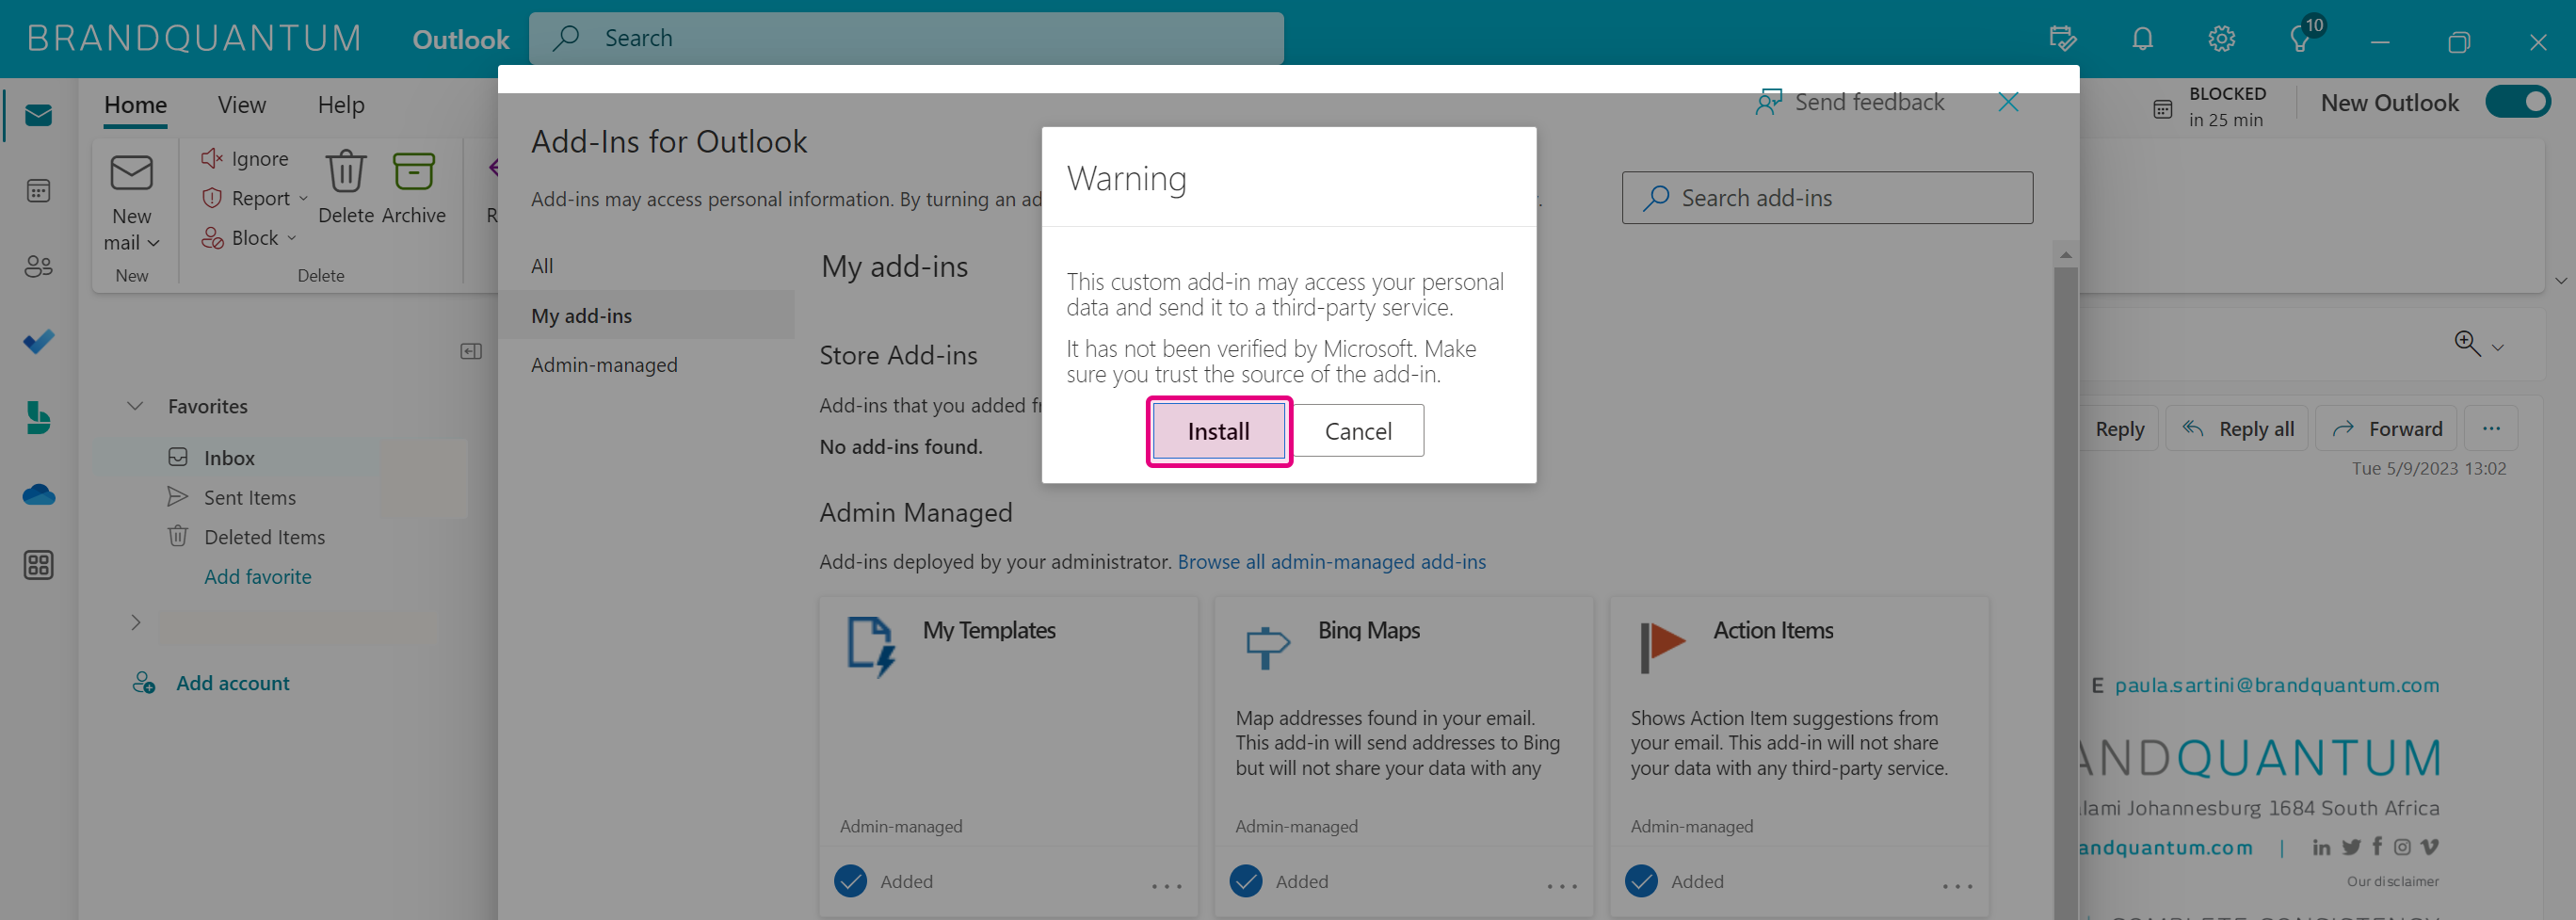Click the LinkedIn icon in signature
This screenshot has width=2576, height=920.
click(x=2322, y=847)
